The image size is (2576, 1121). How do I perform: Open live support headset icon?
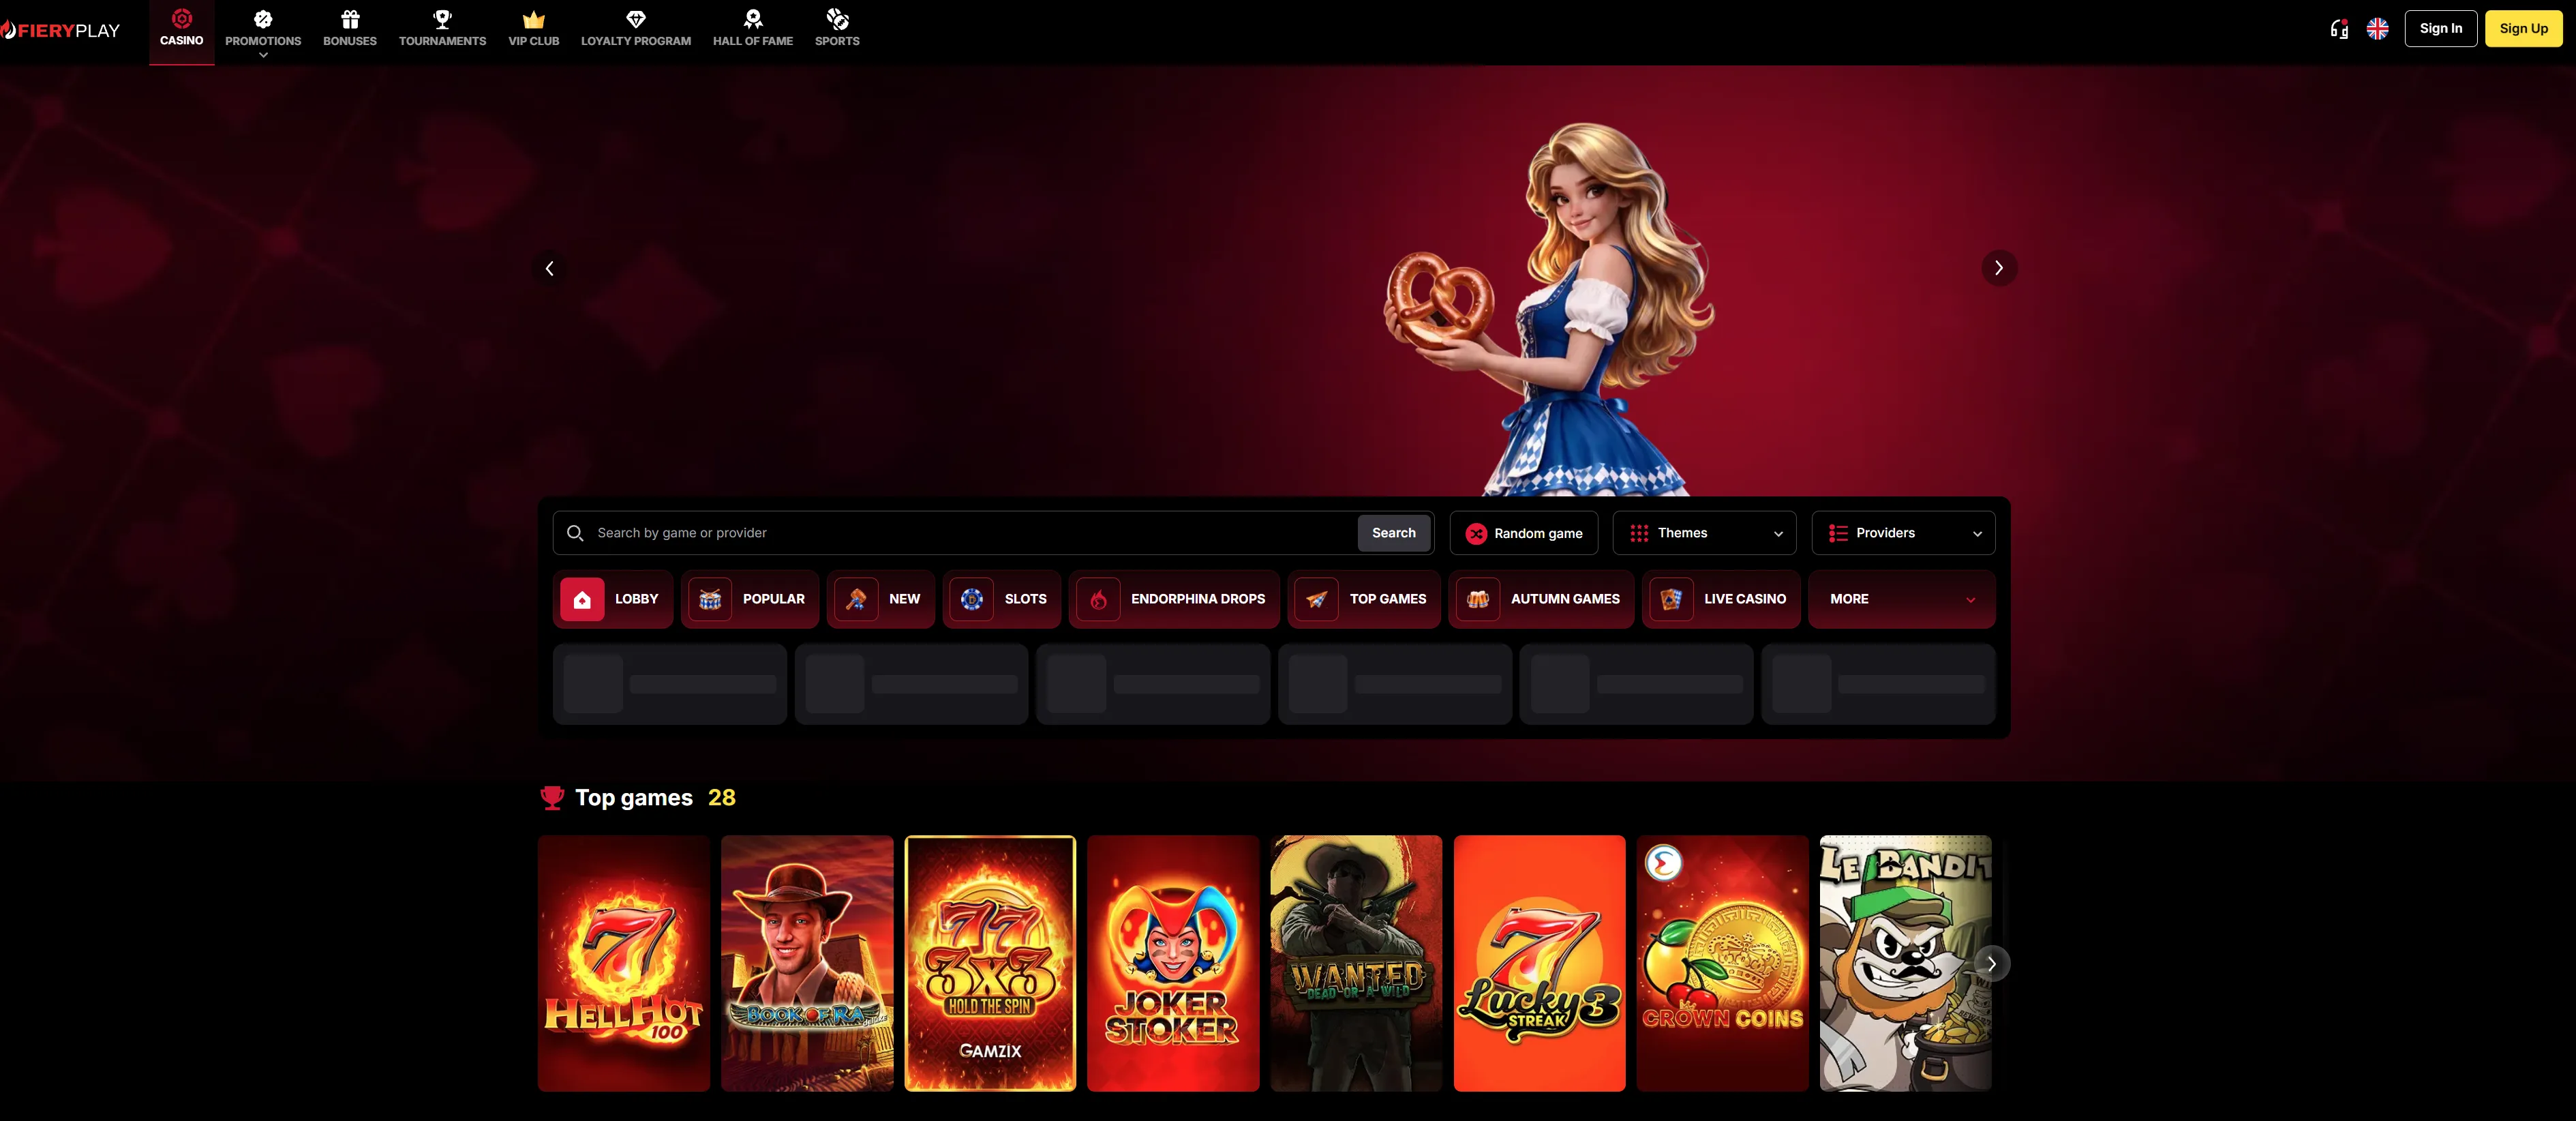2339,29
